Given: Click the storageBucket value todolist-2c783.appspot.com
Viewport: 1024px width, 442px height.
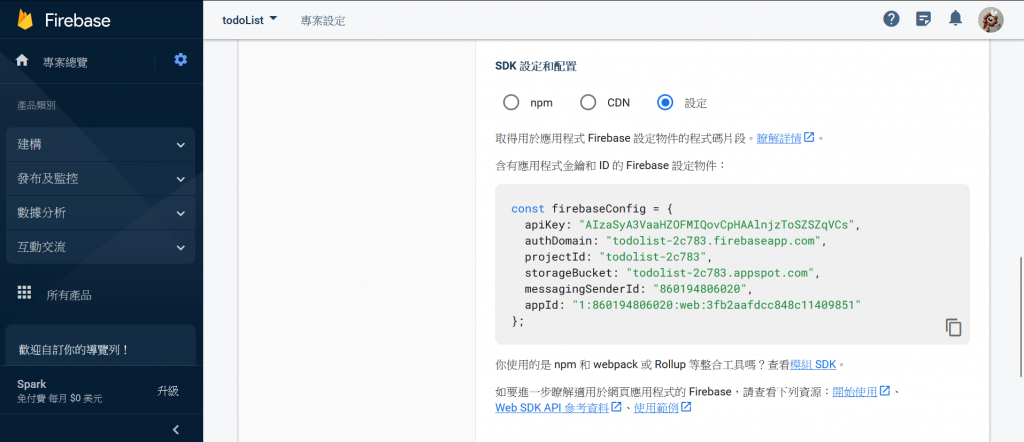Looking at the screenshot, I should 719,272.
